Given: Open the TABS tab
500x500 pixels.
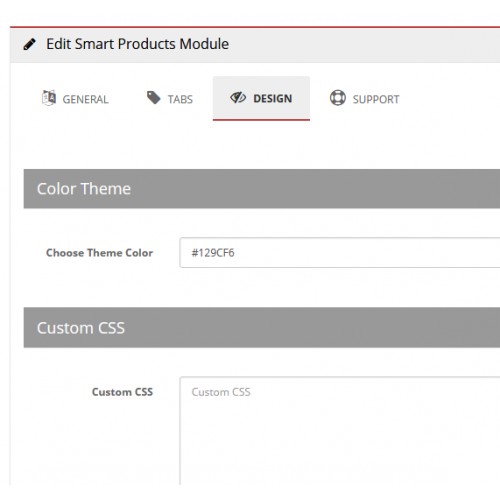Looking at the screenshot, I should [170, 99].
